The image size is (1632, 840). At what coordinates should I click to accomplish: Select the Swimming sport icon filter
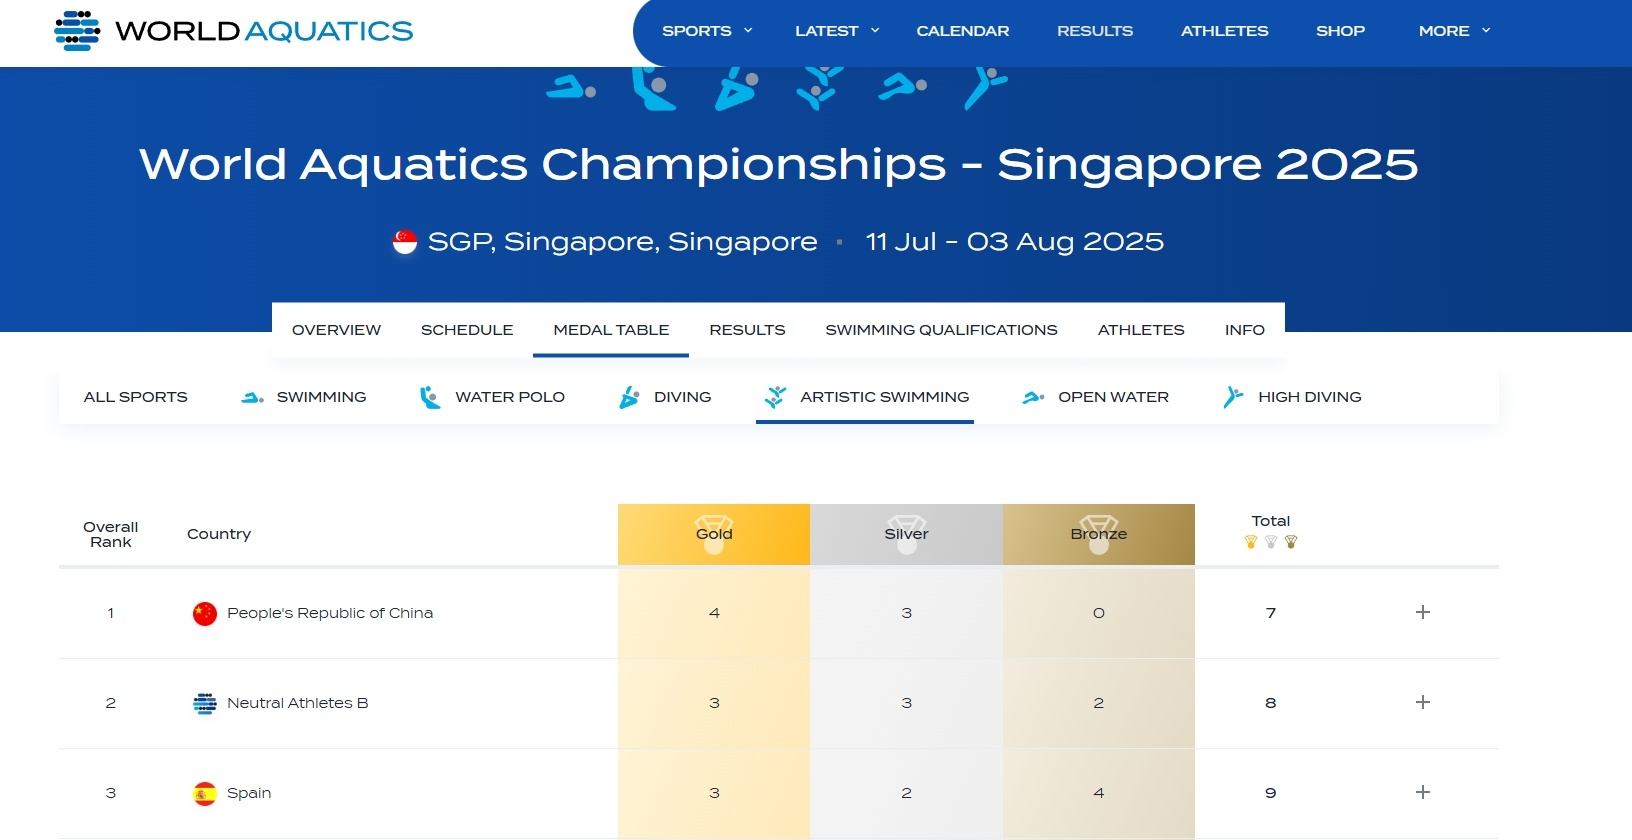pos(253,398)
